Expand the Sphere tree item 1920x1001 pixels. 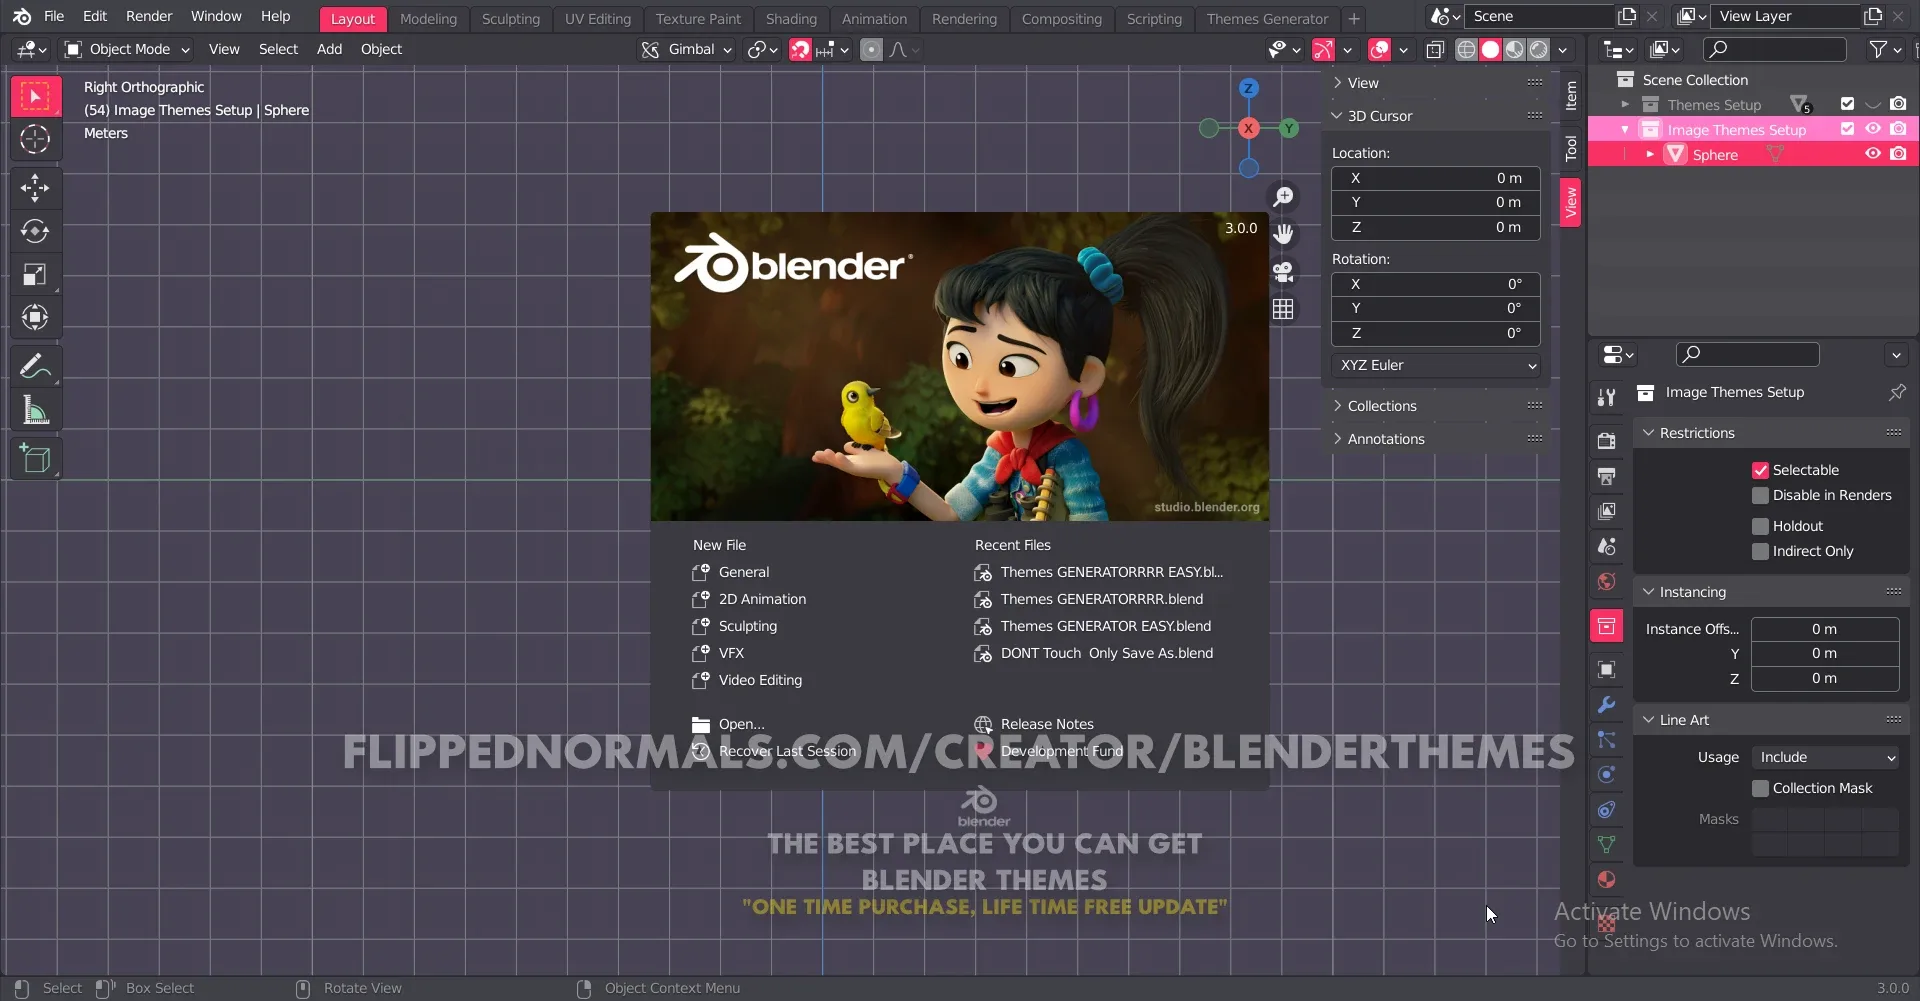point(1649,154)
